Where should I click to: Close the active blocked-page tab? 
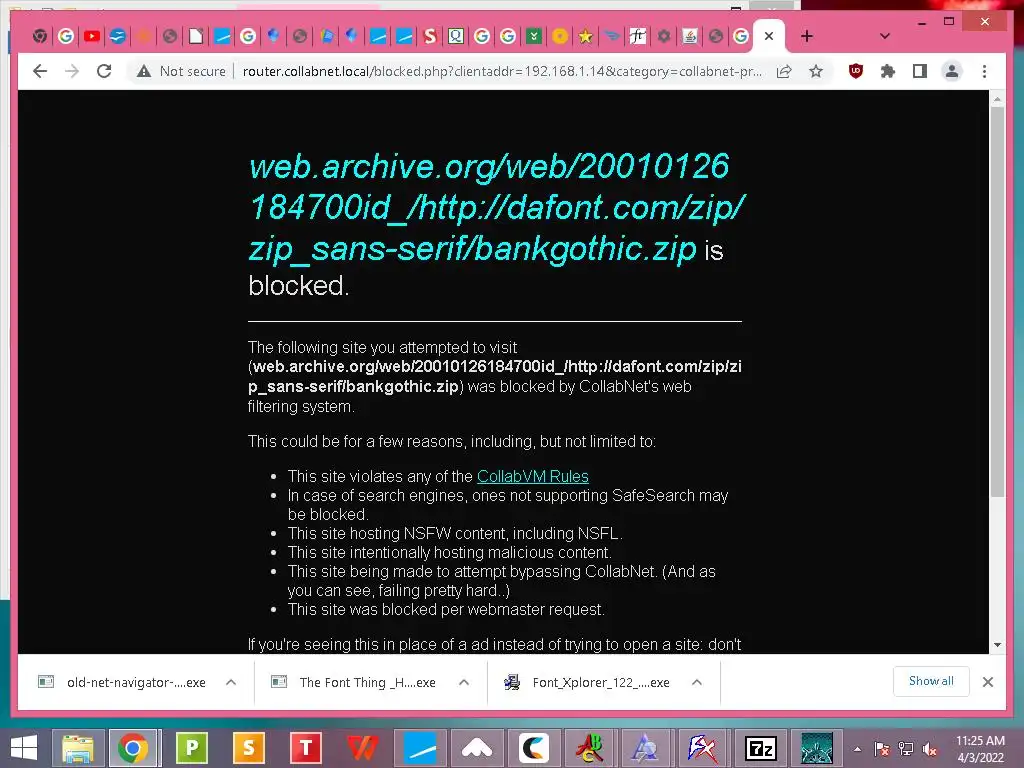[769, 37]
